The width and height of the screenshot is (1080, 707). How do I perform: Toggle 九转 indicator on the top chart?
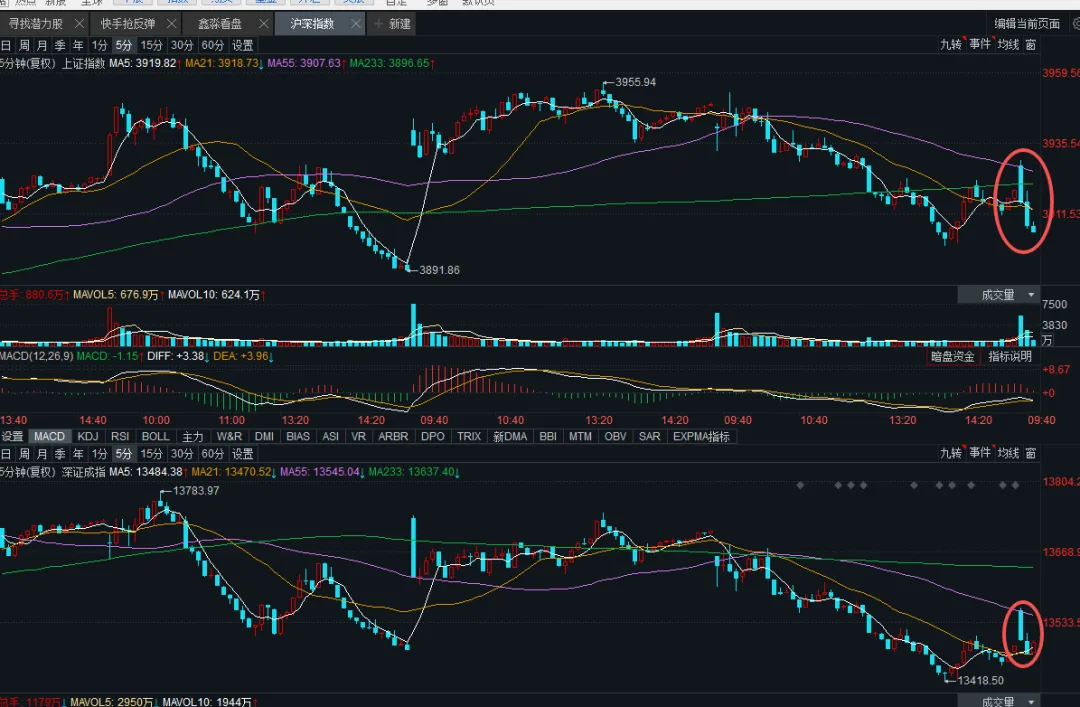tap(950, 45)
